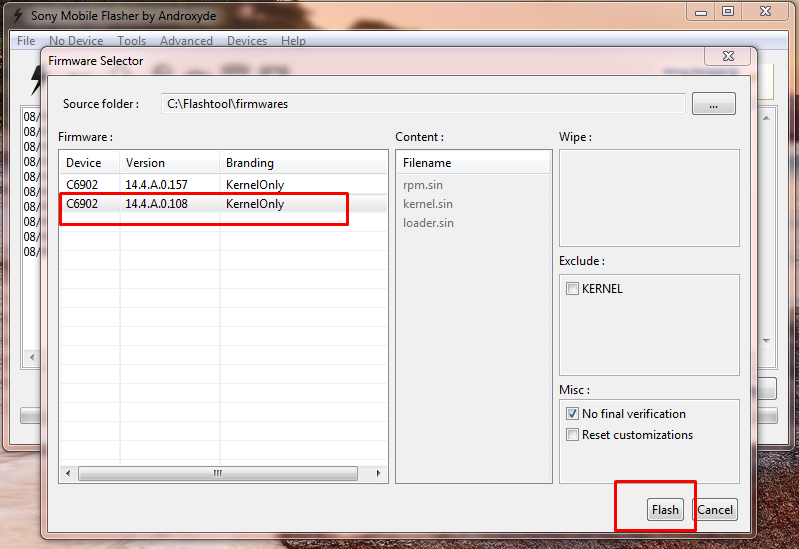Close the Firmware Selector dialog
Image resolution: width=799 pixels, height=549 pixels.
click(x=728, y=56)
